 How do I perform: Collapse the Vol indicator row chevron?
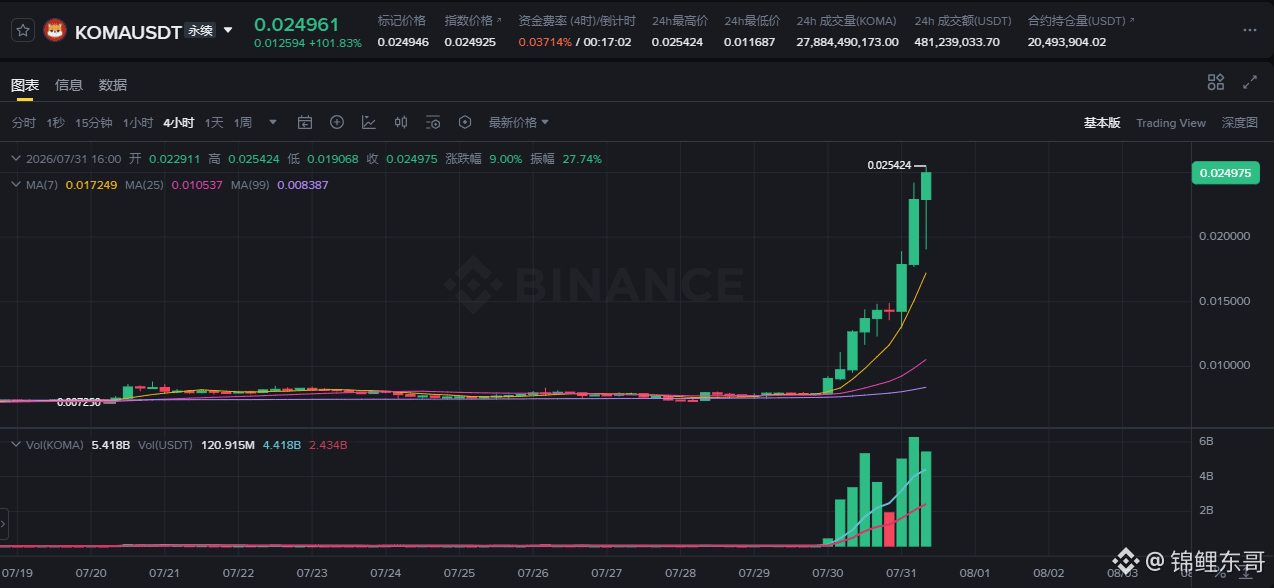pos(15,444)
